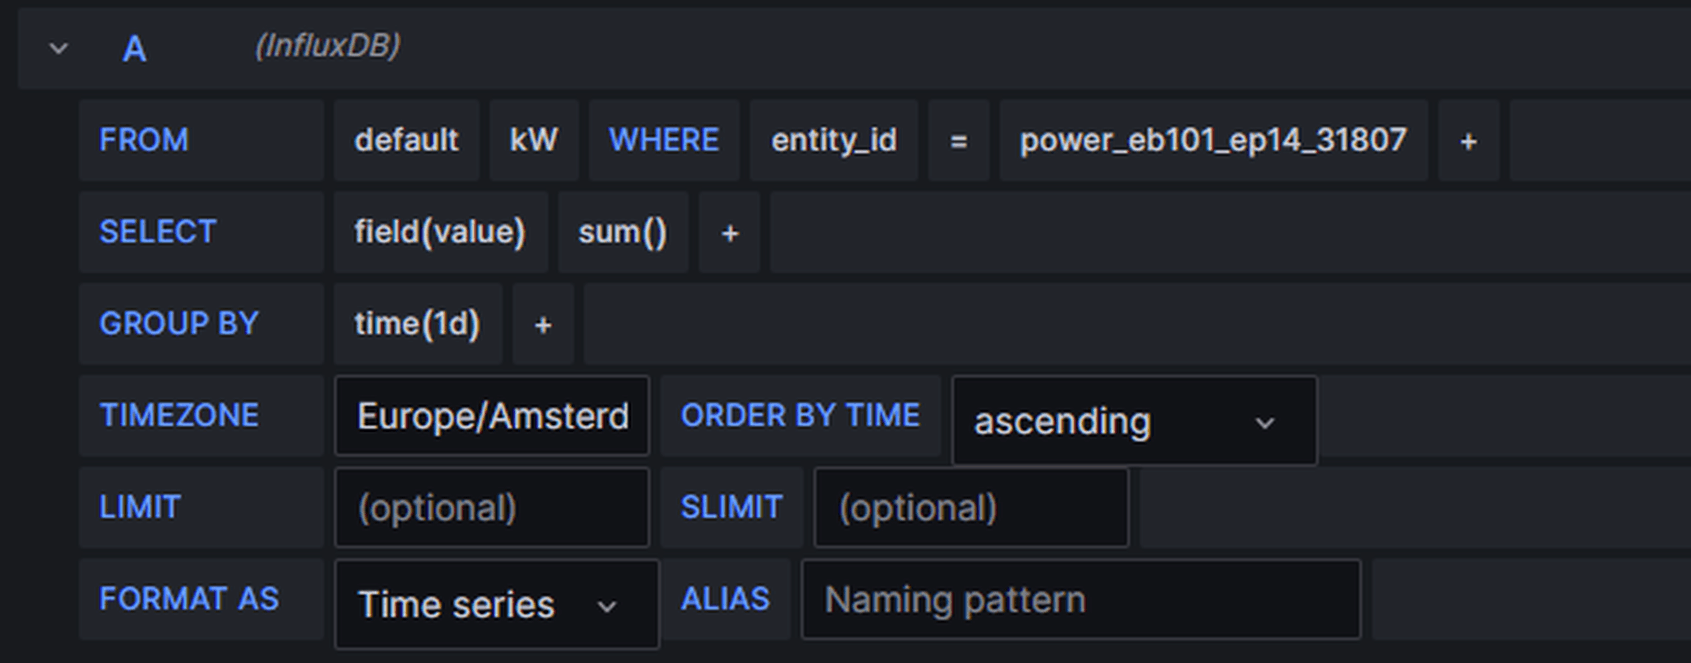Change the kW measurement segment
Viewport: 1691px width, 663px height.
(x=533, y=141)
